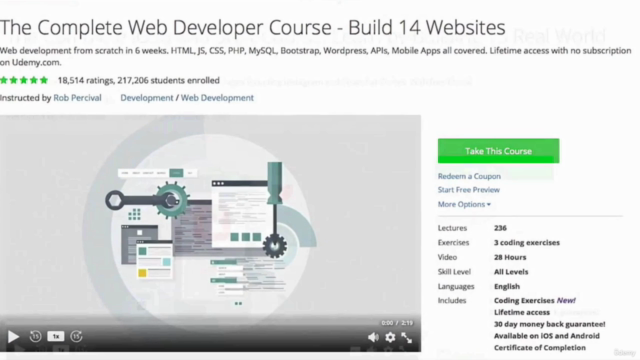This screenshot has width=640, height=360.
Task: Click the video time display 0:00 / 2:19
Action: [397, 323]
